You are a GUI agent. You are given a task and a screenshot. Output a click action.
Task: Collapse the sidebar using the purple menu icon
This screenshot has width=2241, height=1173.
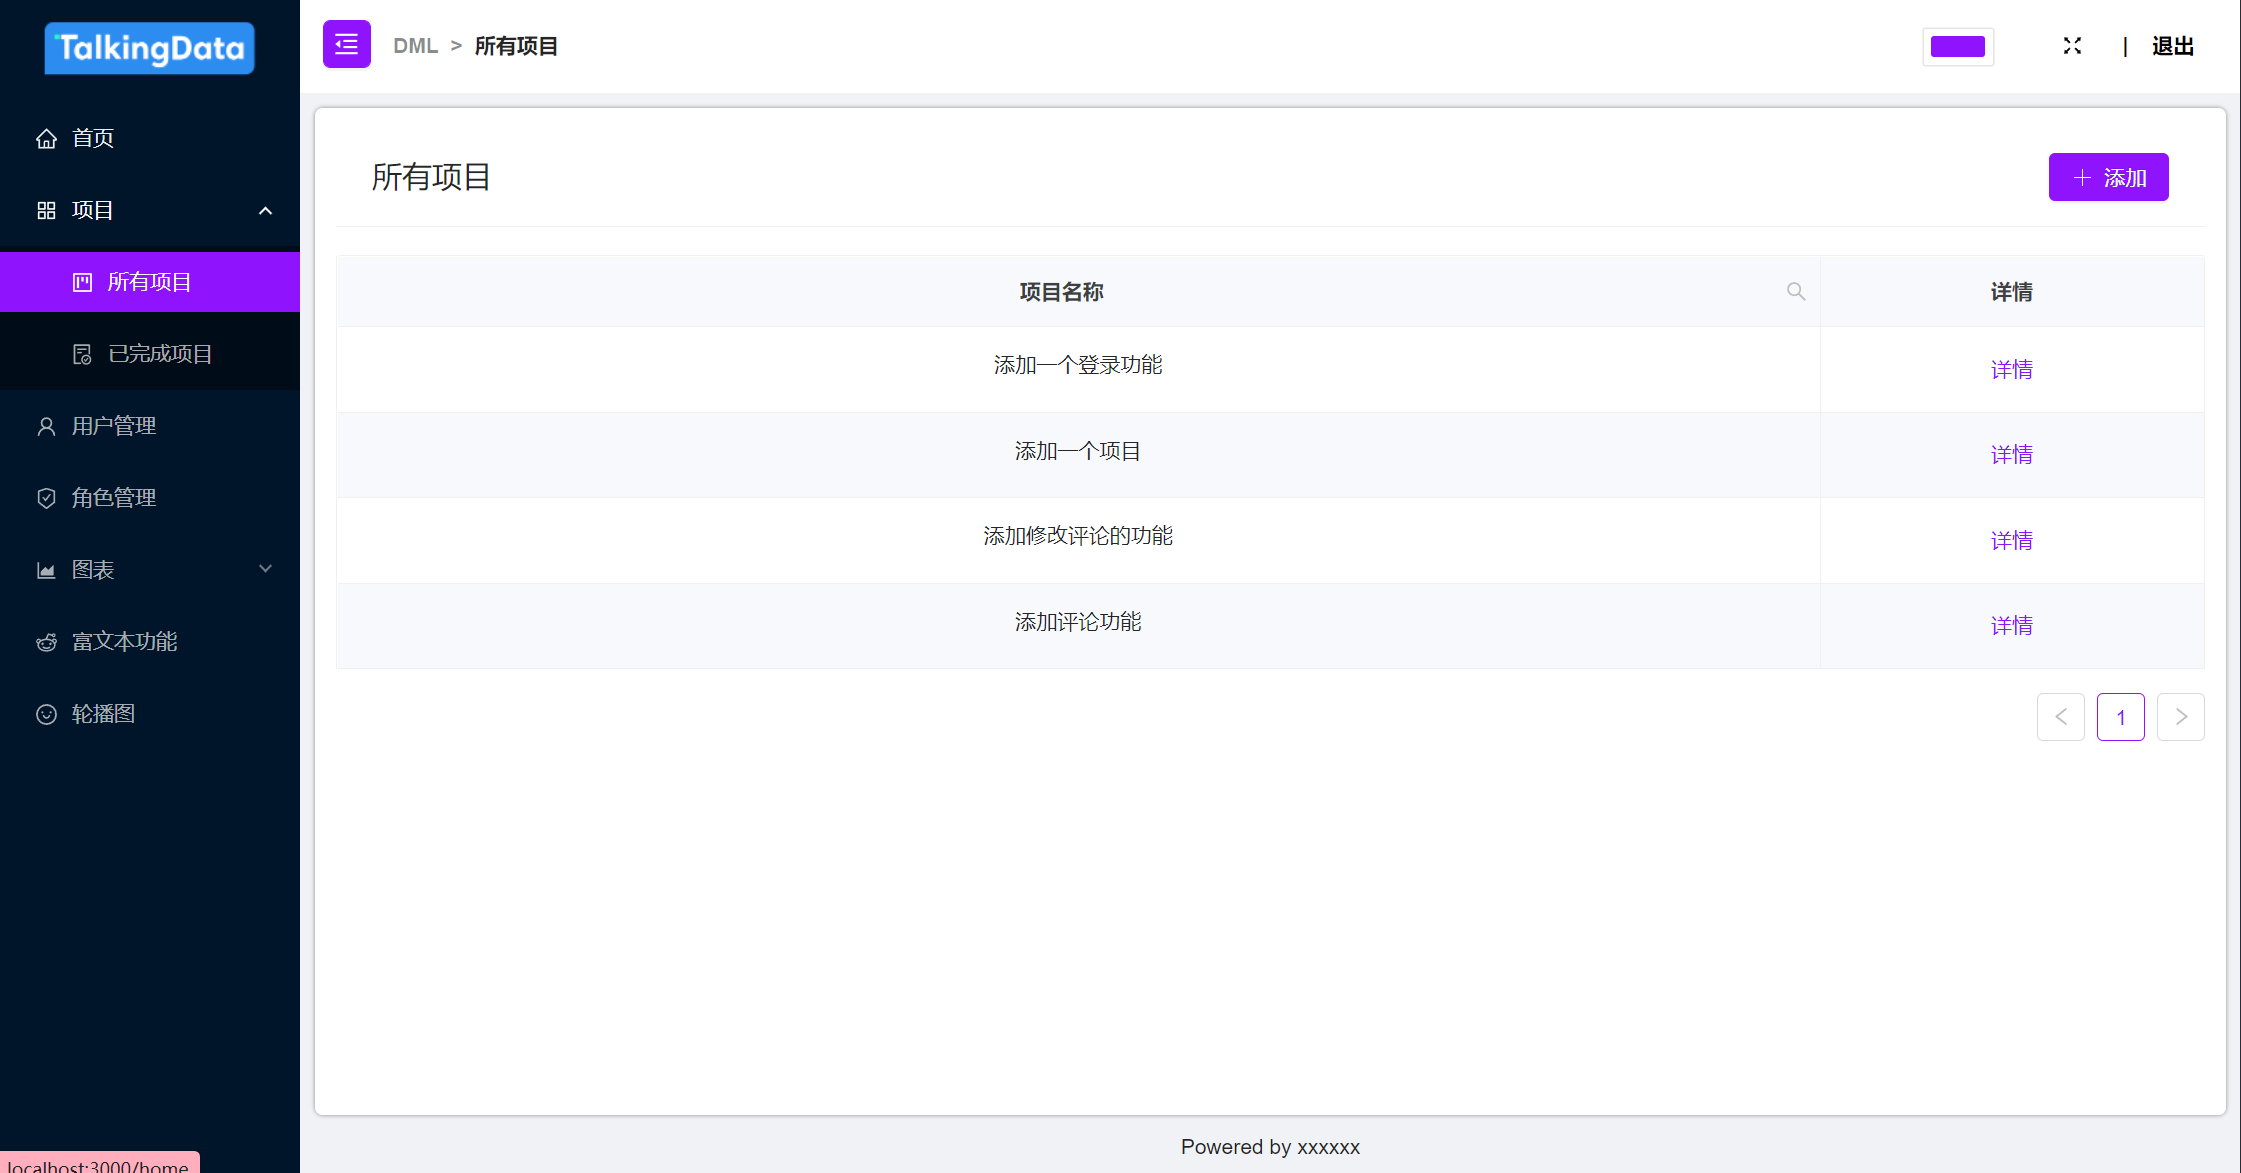pyautogui.click(x=346, y=44)
